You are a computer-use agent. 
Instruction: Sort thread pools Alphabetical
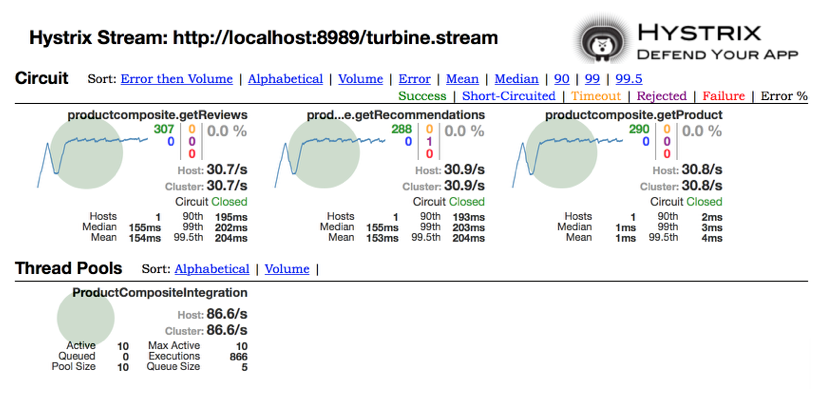[x=212, y=269]
